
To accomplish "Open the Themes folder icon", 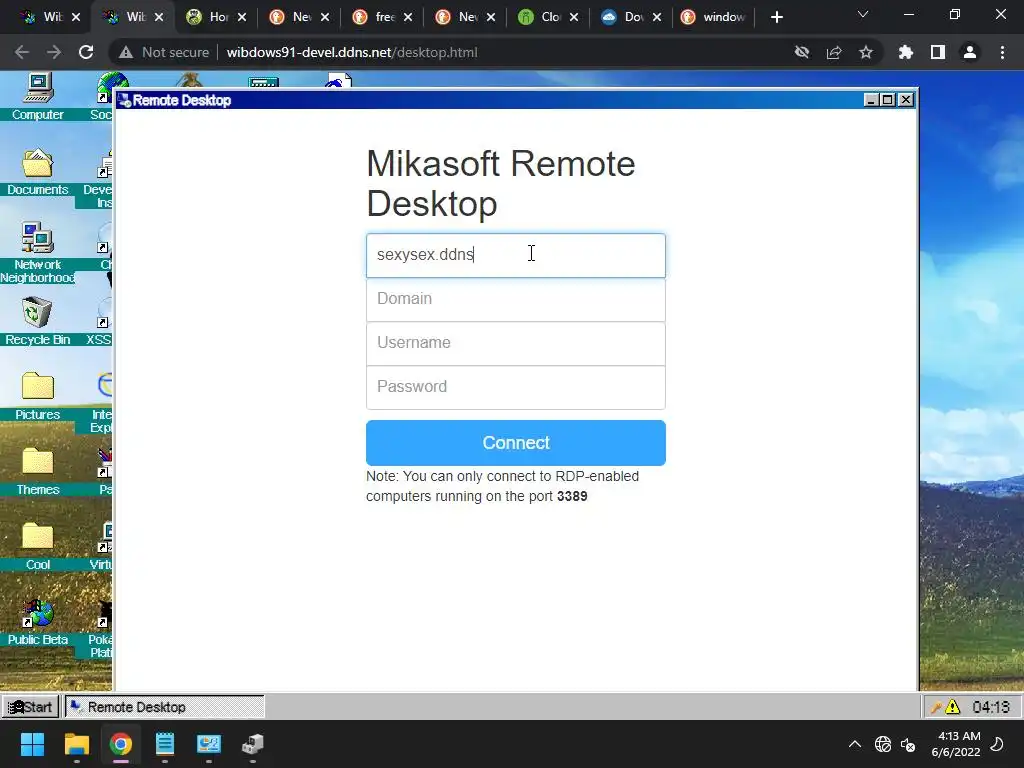I will (x=38, y=472).
